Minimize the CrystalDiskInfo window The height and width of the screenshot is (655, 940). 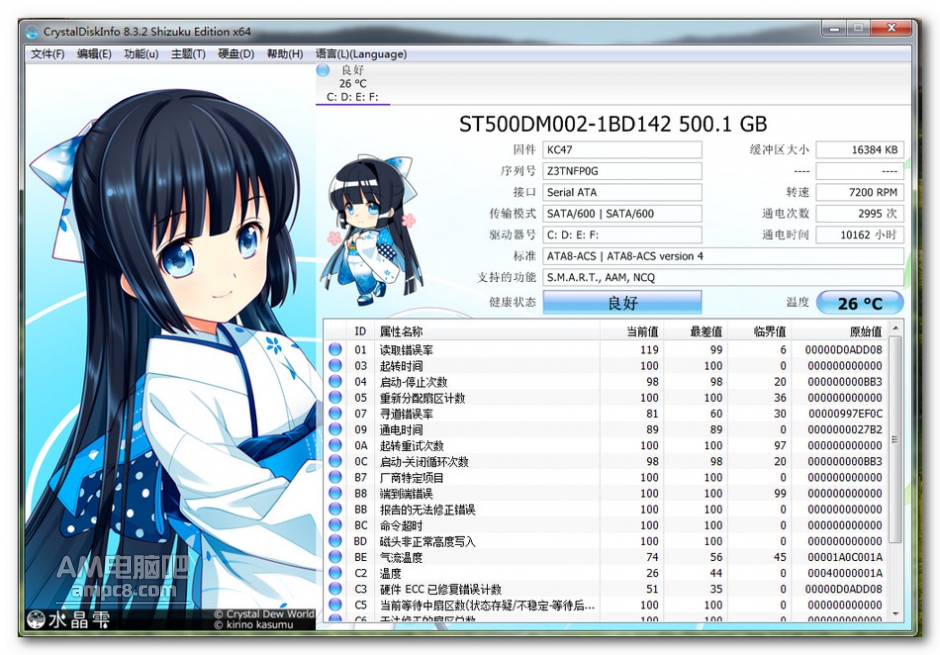point(833,28)
